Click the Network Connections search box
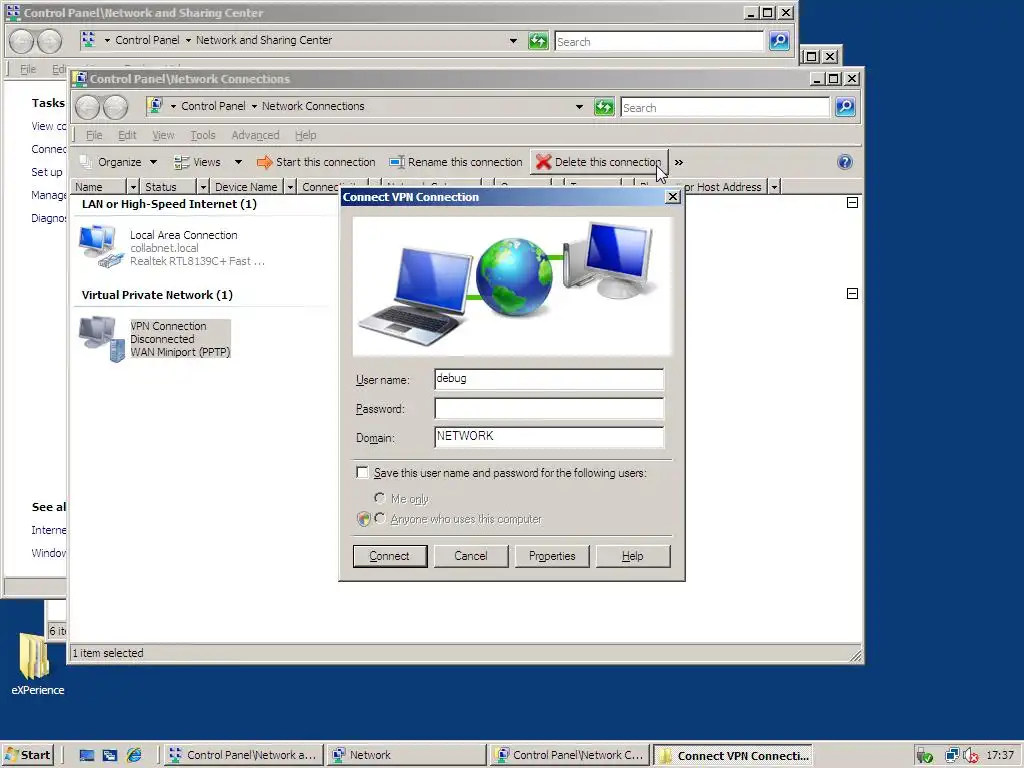Screen dimensions: 1024x768 pos(725,108)
